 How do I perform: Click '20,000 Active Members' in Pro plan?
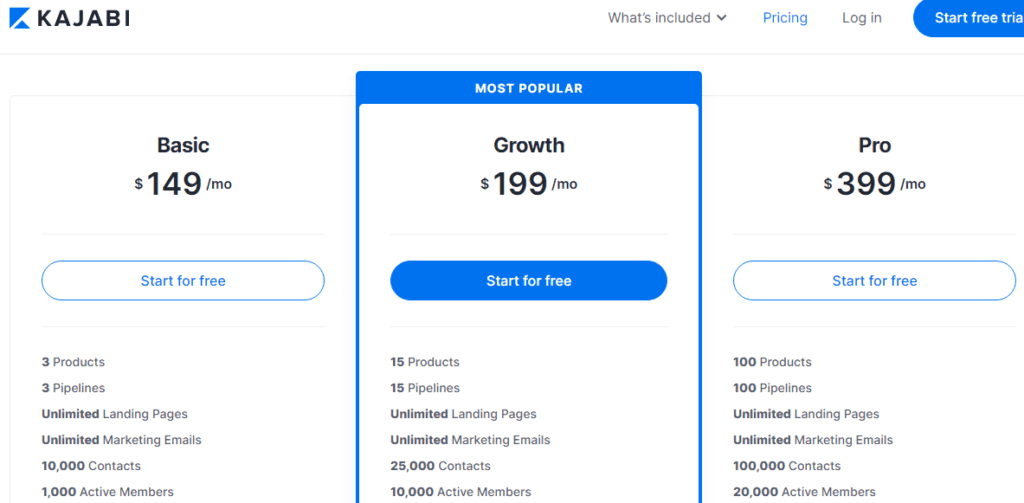(805, 492)
